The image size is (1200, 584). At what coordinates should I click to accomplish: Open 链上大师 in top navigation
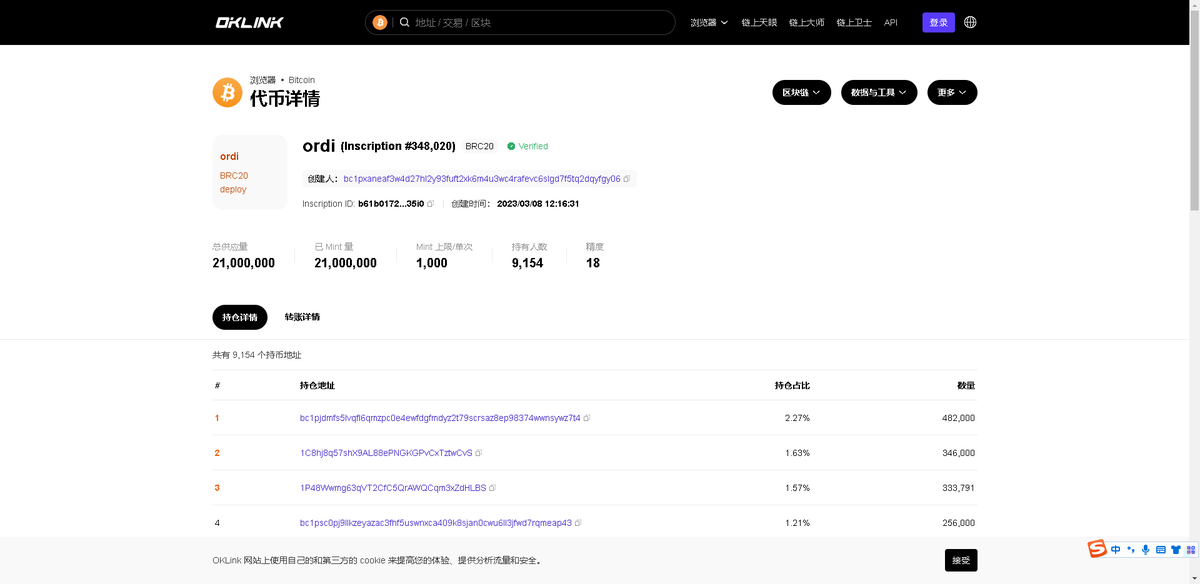(806, 22)
